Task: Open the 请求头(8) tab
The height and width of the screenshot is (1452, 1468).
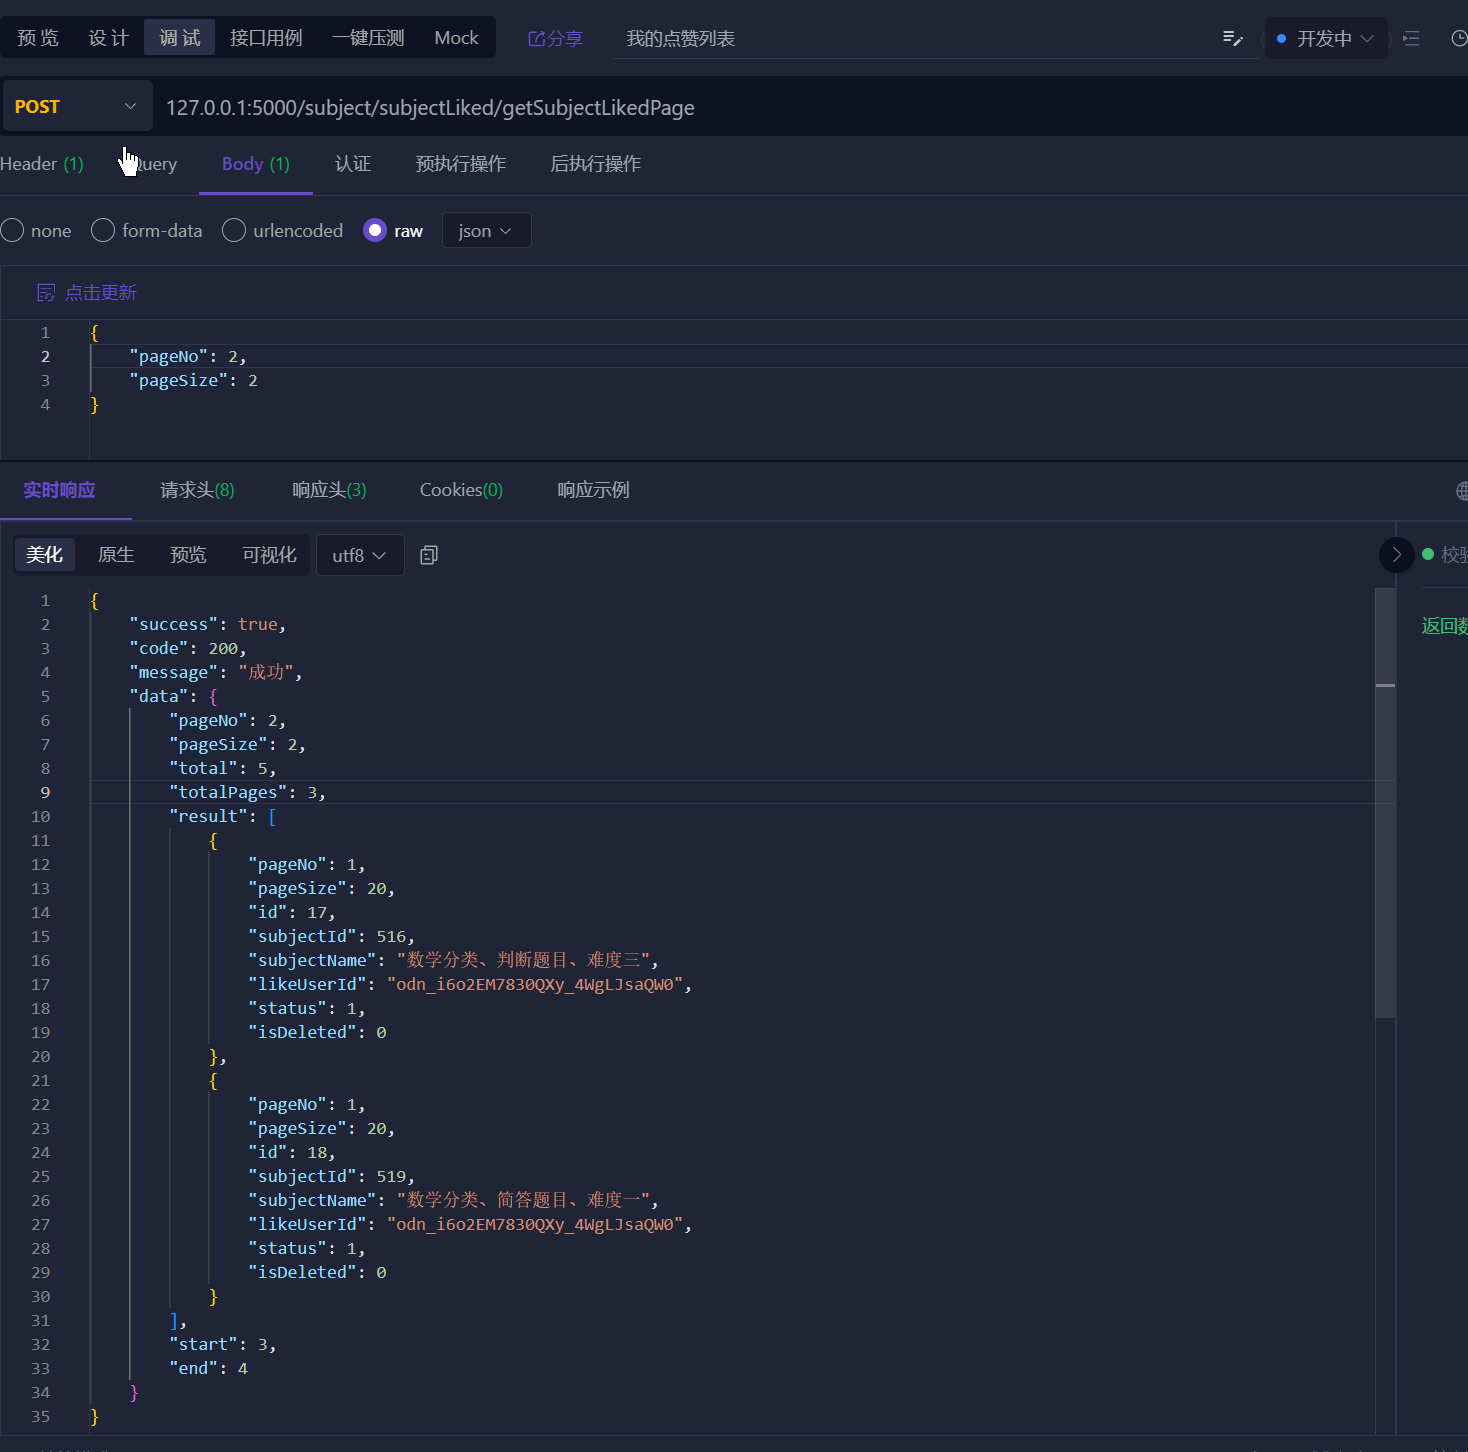Action: click(x=197, y=490)
